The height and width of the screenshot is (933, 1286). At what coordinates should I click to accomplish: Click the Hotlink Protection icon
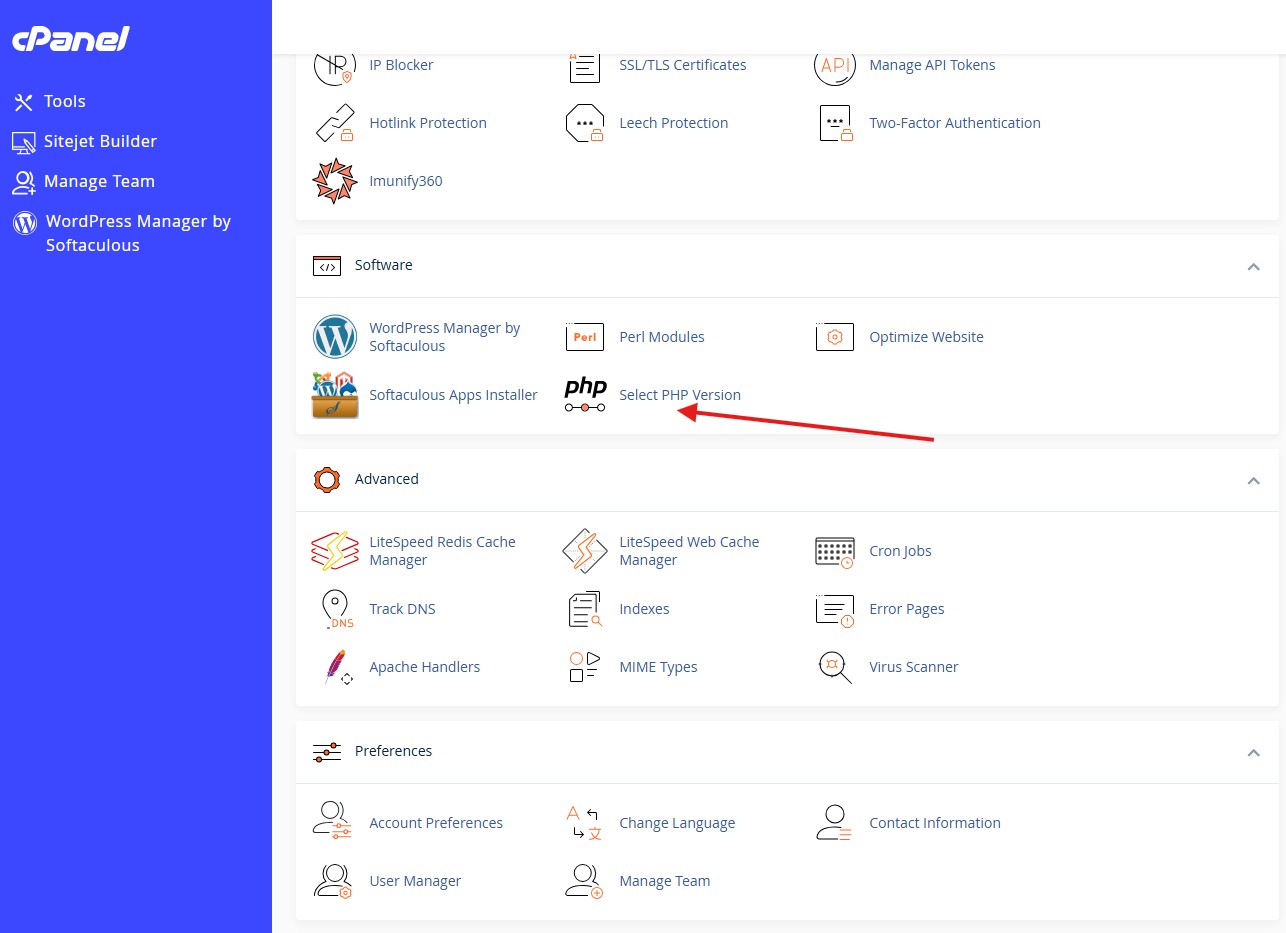(334, 123)
